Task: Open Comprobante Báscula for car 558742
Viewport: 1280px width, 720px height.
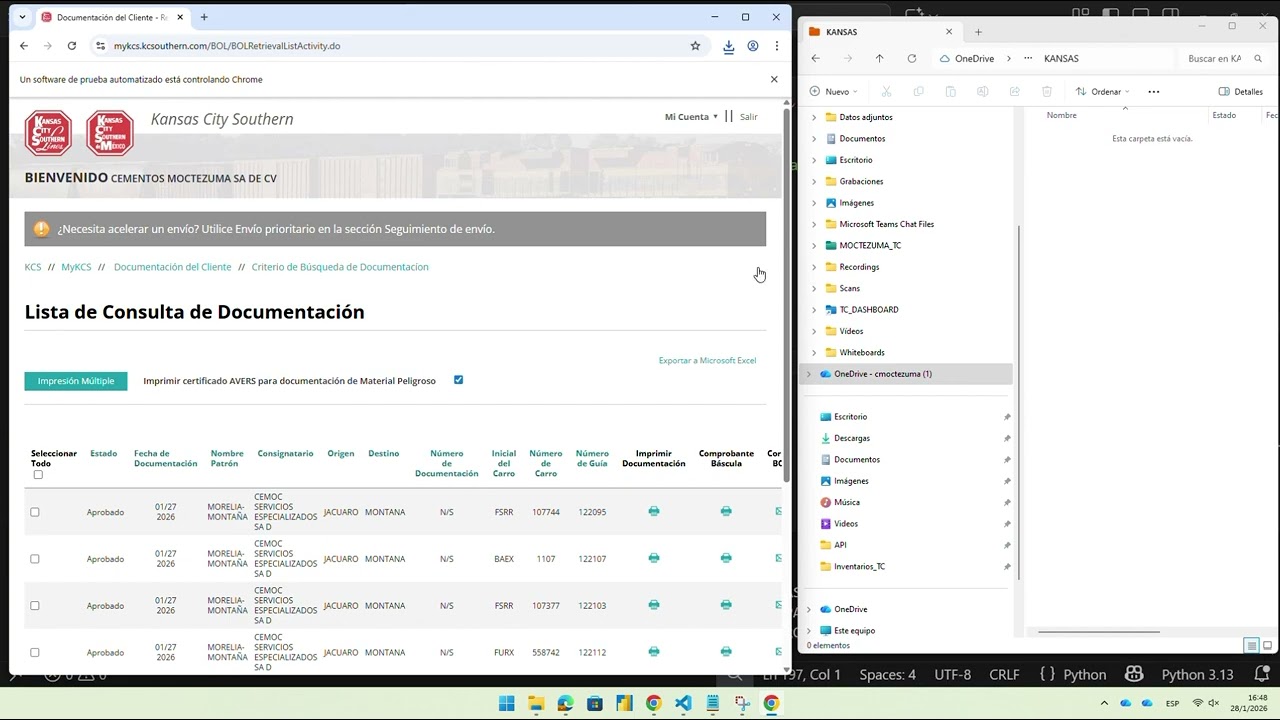Action: (x=726, y=652)
